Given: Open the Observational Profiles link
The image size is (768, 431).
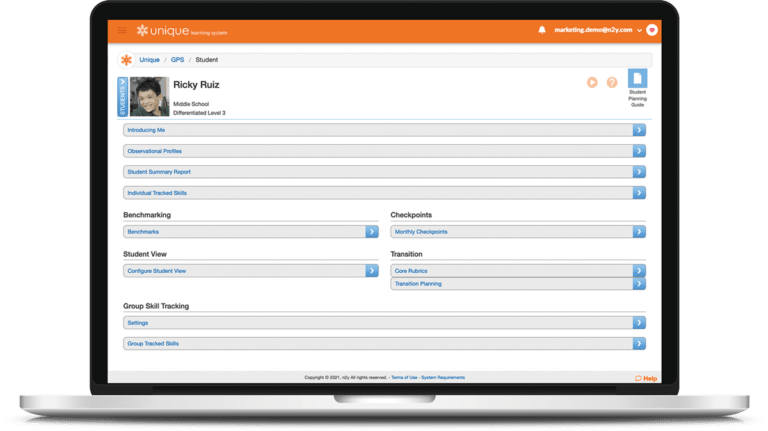Looking at the screenshot, I should pyautogui.click(x=154, y=151).
